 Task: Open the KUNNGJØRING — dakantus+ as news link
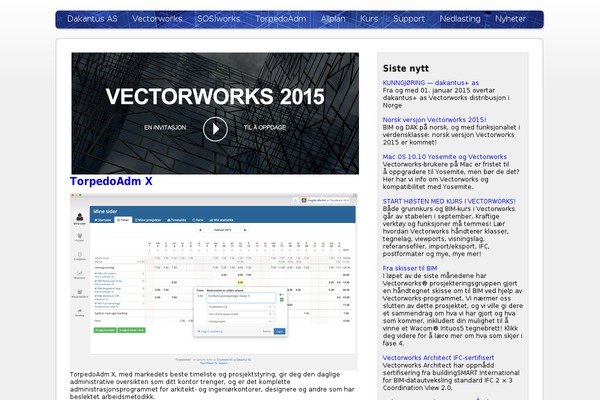[430, 83]
